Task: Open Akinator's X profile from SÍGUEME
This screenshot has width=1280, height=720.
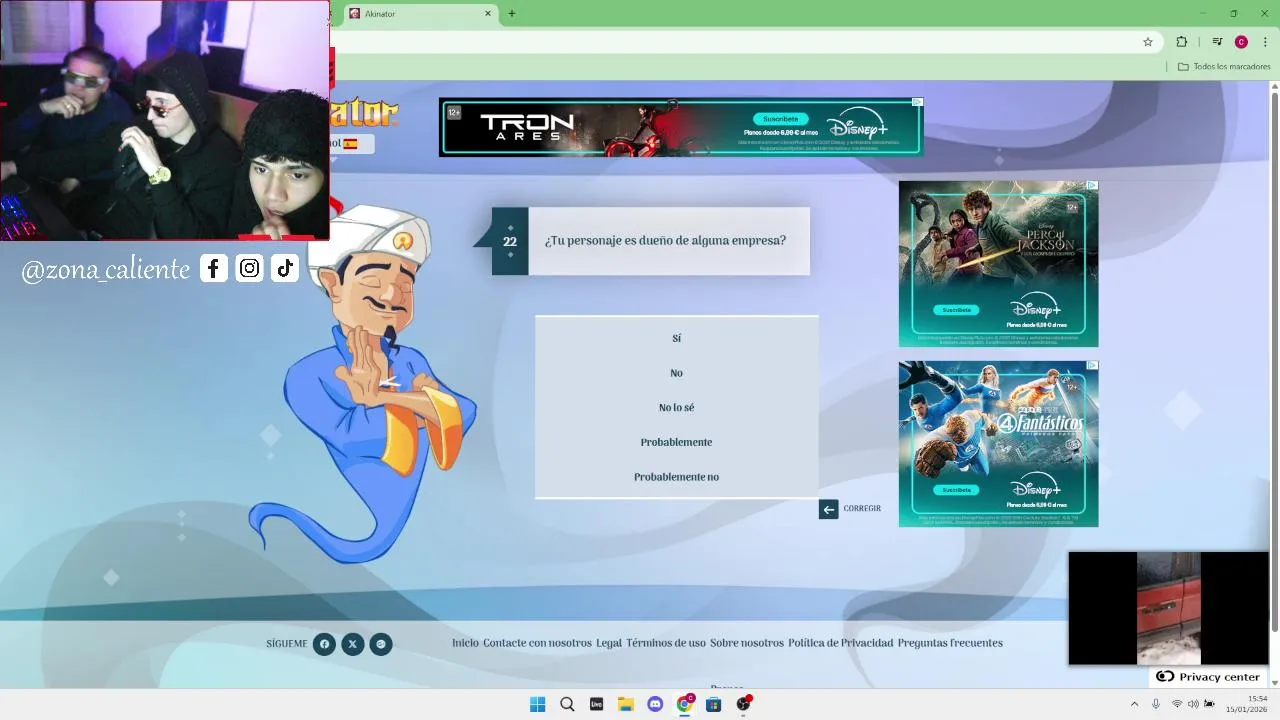Action: pyautogui.click(x=352, y=644)
